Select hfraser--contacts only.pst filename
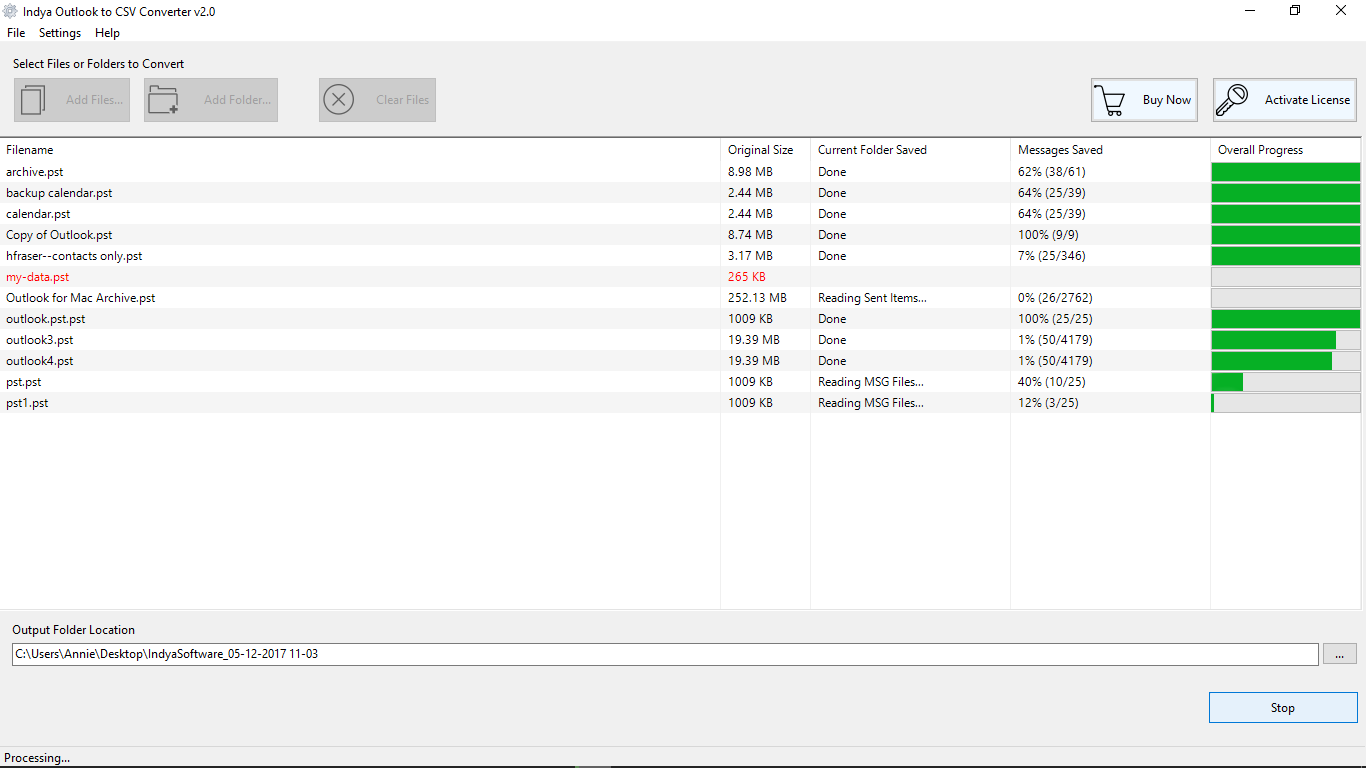The height and width of the screenshot is (768, 1366). [x=74, y=256]
